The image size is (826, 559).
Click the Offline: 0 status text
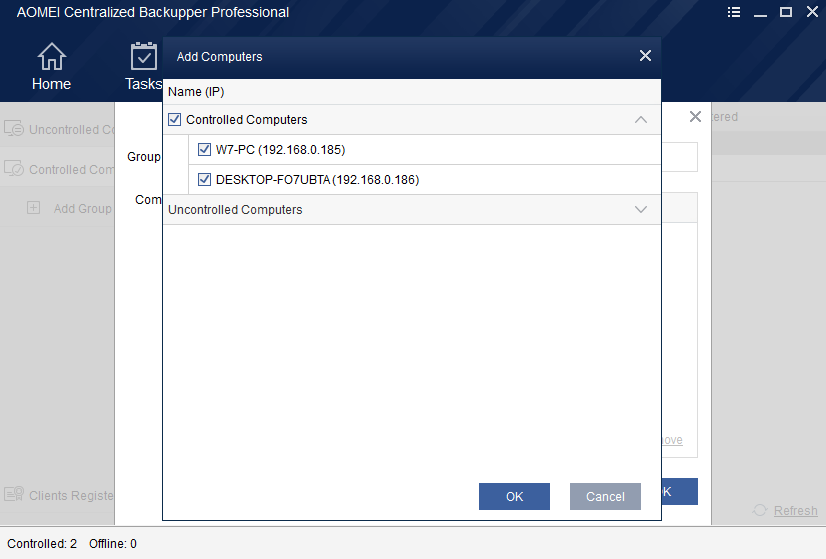click(x=113, y=544)
